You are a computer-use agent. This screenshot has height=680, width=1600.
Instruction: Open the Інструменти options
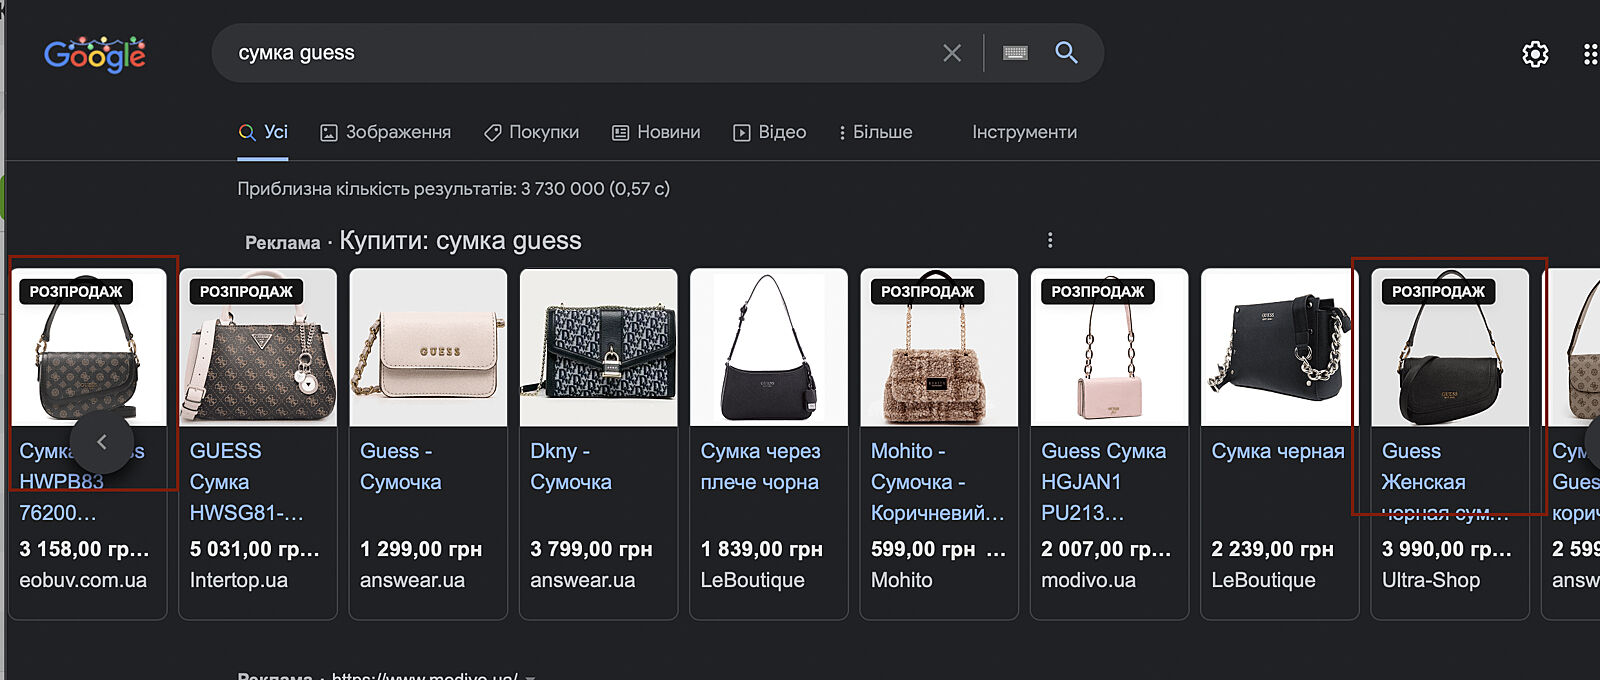pyautogui.click(x=1024, y=132)
